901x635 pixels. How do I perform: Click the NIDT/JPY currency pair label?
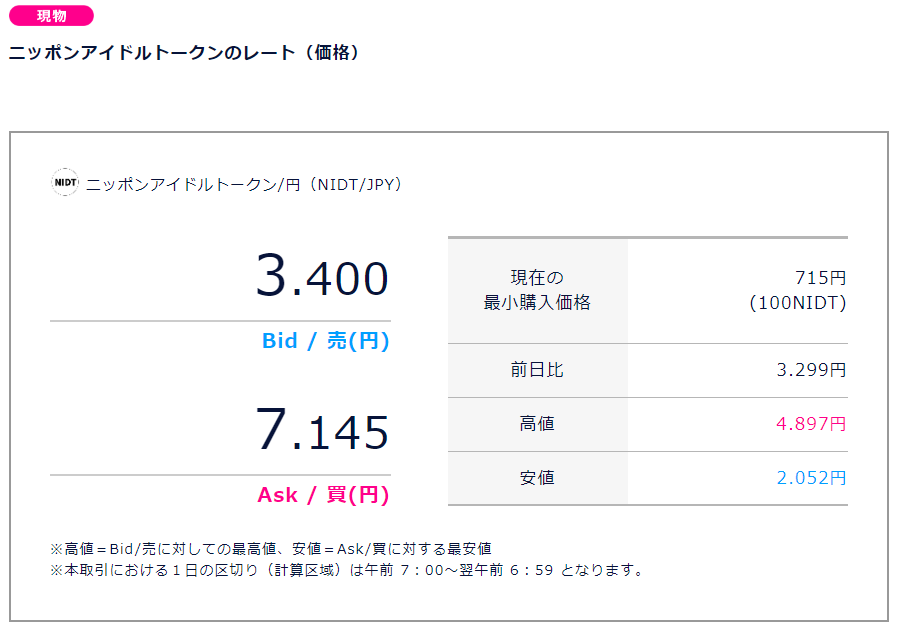click(x=244, y=184)
